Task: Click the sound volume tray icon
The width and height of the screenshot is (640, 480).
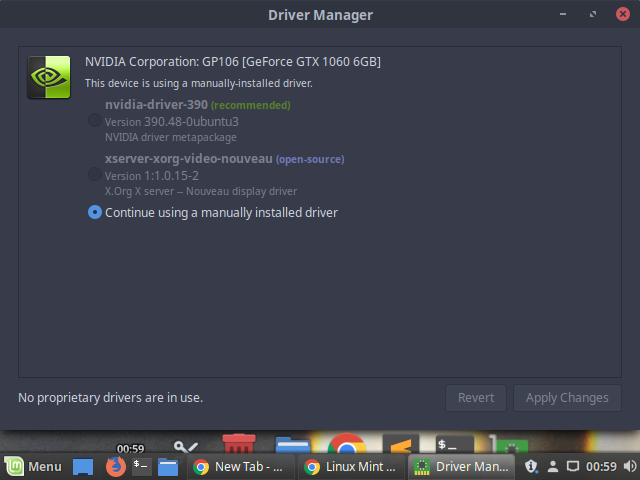Action: (x=630, y=466)
